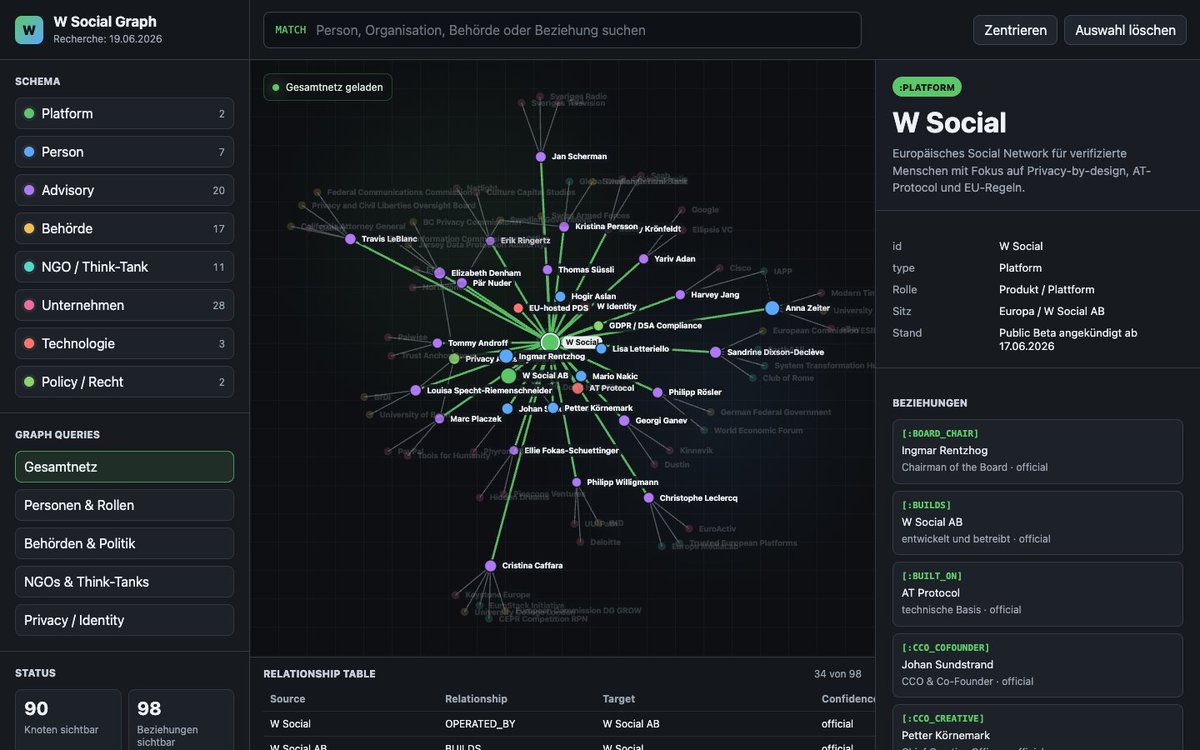Click the Auswahl löschen button
The image size is (1200, 750).
(1125, 30)
